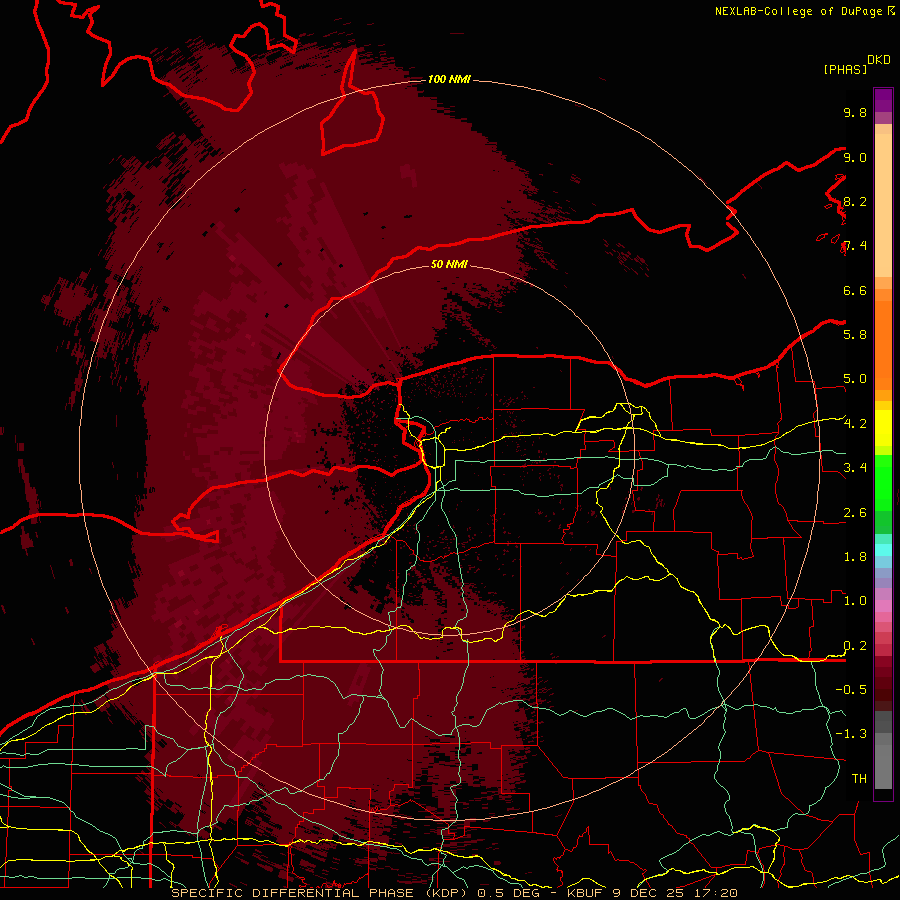This screenshot has width=900, height=900.
Task: Click the NEXLAB-College of DuPage label
Action: (798, 11)
